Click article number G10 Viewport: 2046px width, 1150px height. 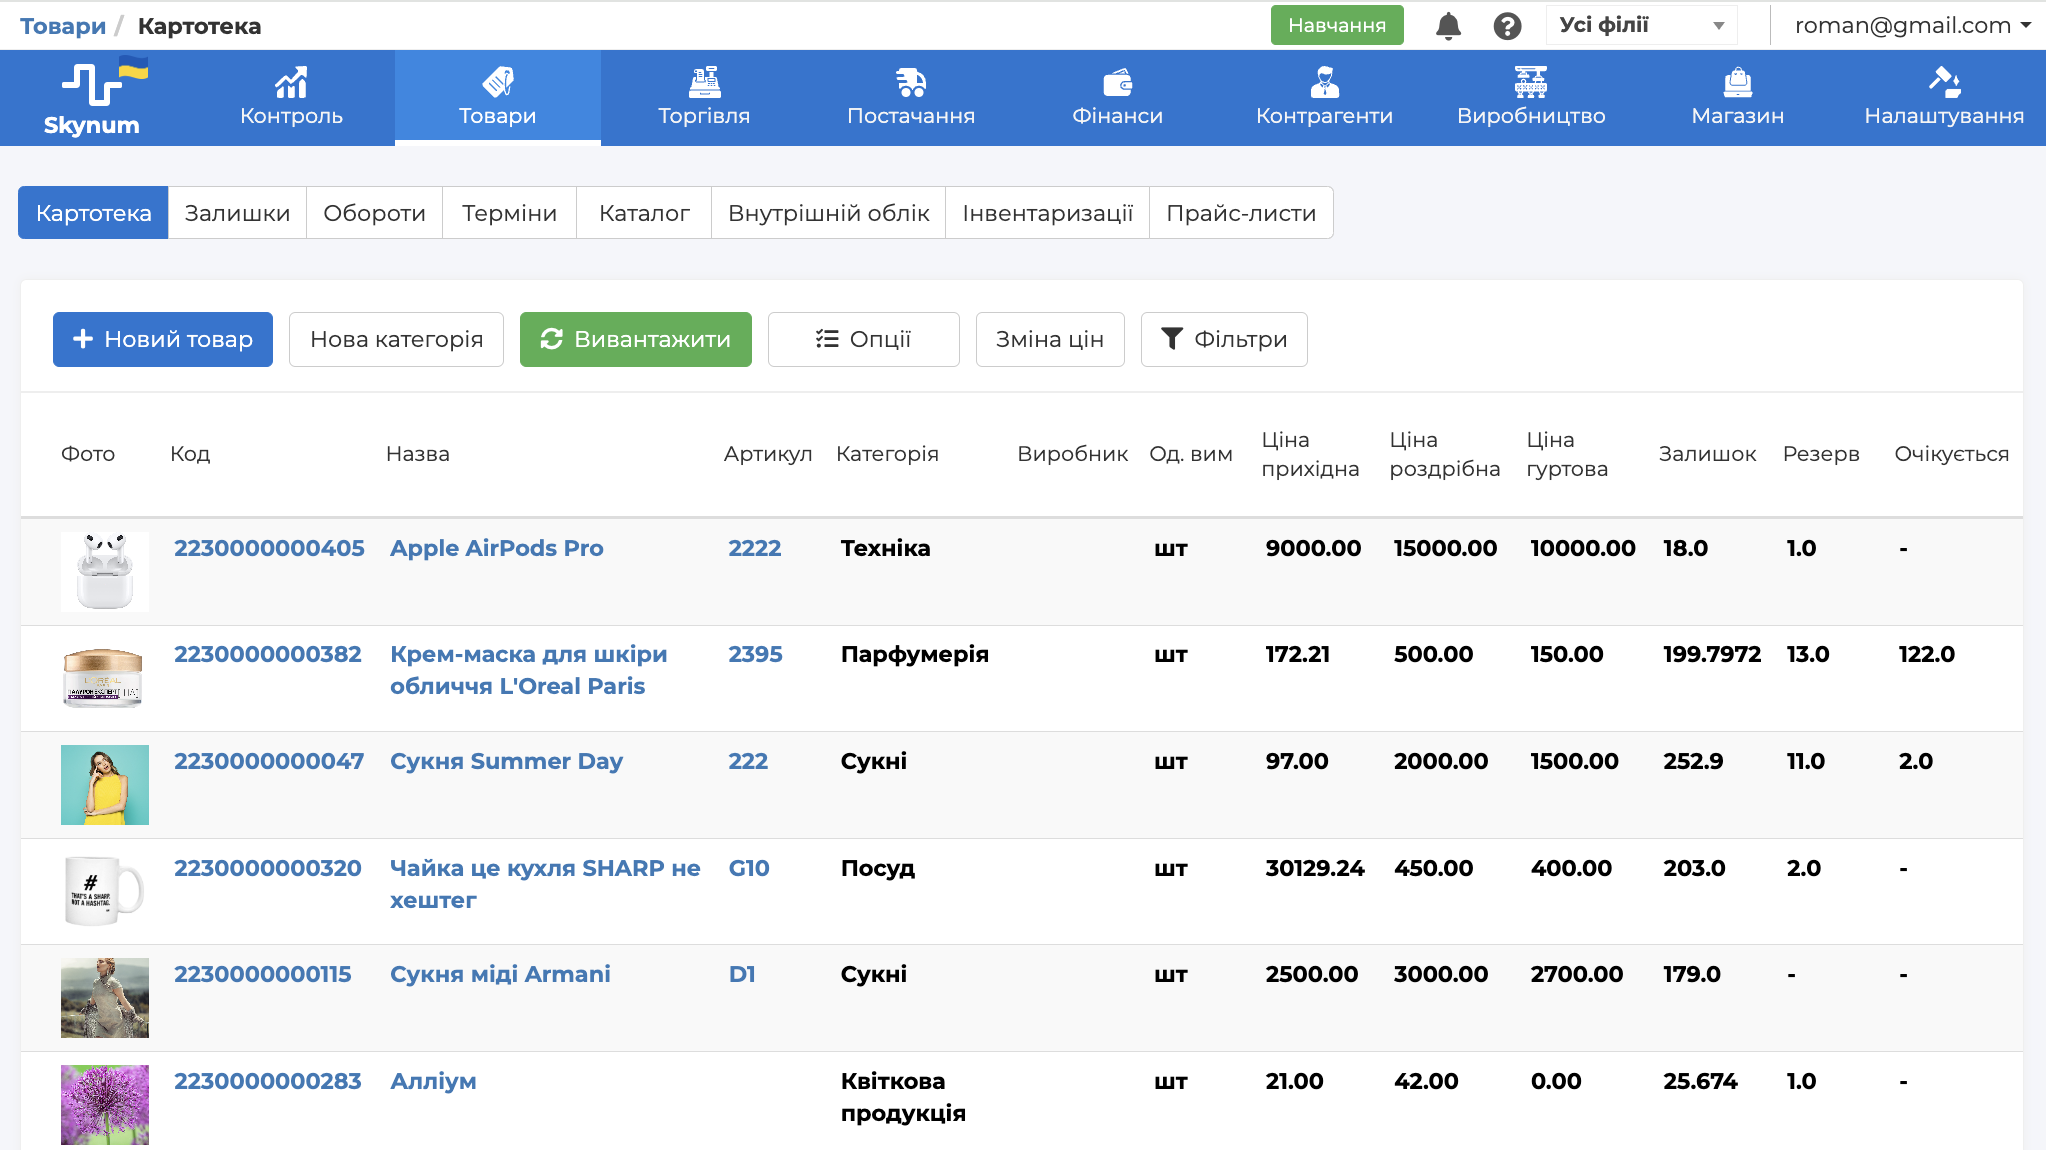tap(749, 868)
